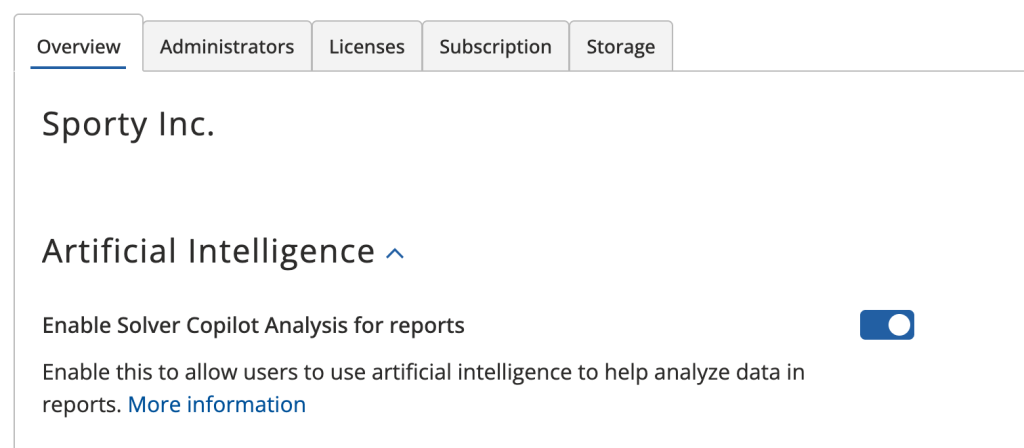The image size is (1024, 448).
Task: Hide AI settings using the heading arrow
Action: (395, 254)
